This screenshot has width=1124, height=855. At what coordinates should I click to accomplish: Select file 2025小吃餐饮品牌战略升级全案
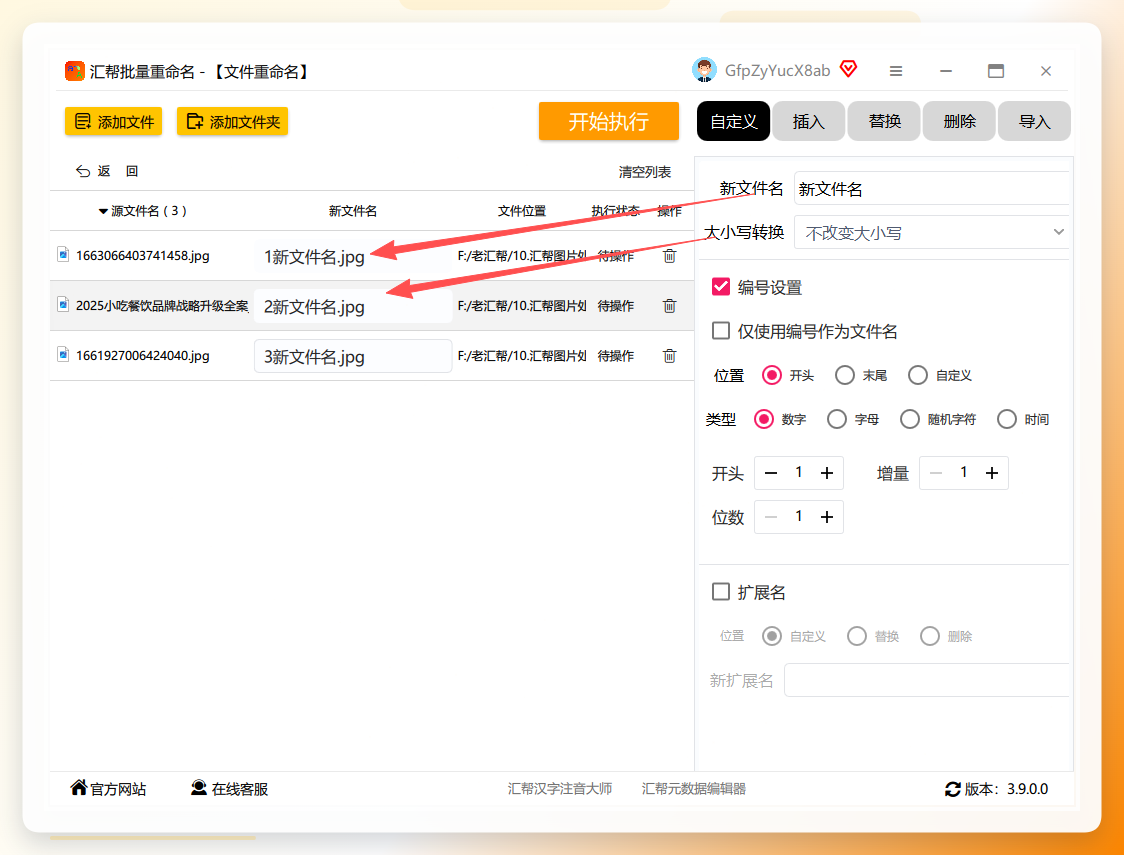162,306
